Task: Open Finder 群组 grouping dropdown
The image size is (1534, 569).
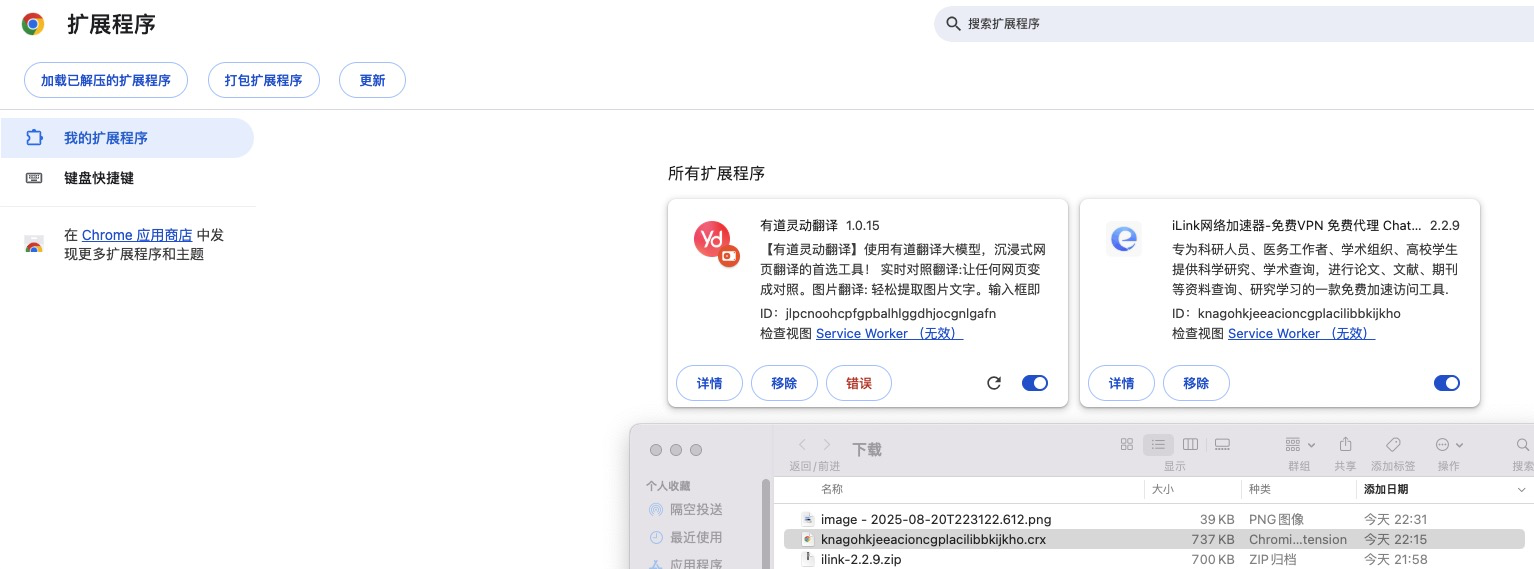Action: pos(1300,444)
